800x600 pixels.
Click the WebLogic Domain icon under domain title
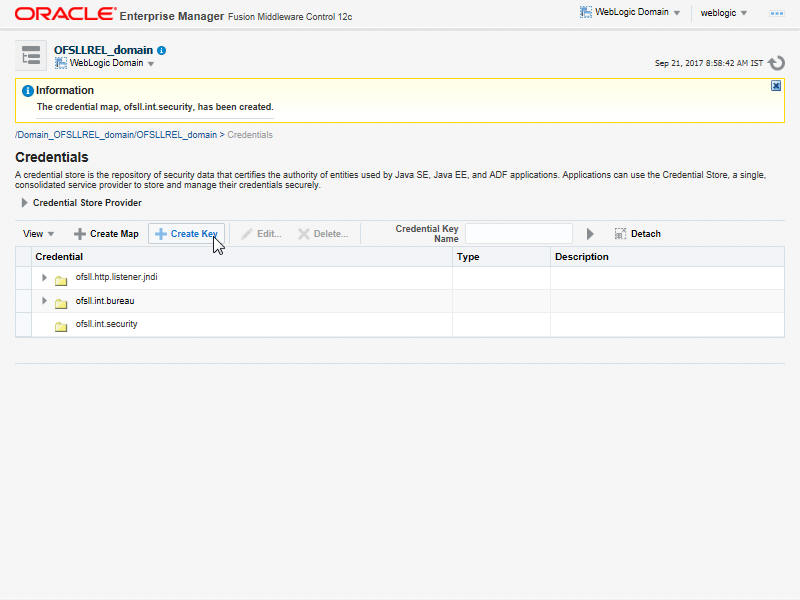coord(61,63)
